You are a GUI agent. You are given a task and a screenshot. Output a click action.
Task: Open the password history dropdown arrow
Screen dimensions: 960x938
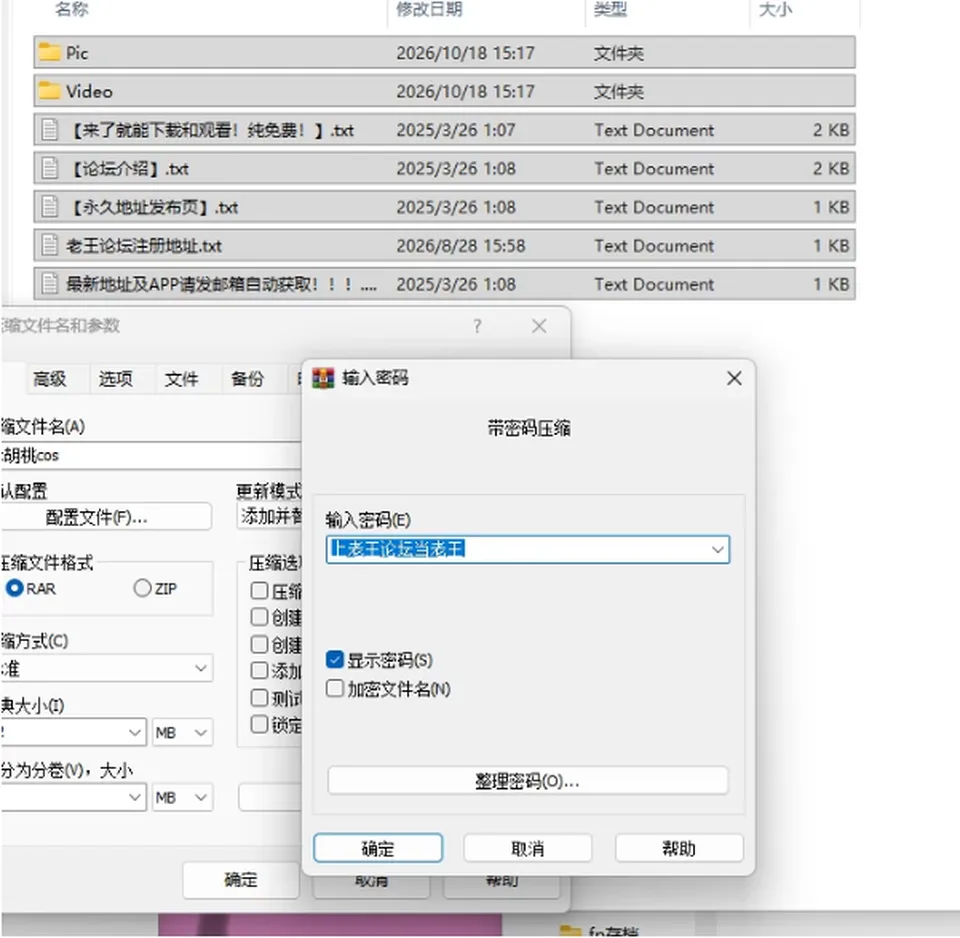[718, 549]
